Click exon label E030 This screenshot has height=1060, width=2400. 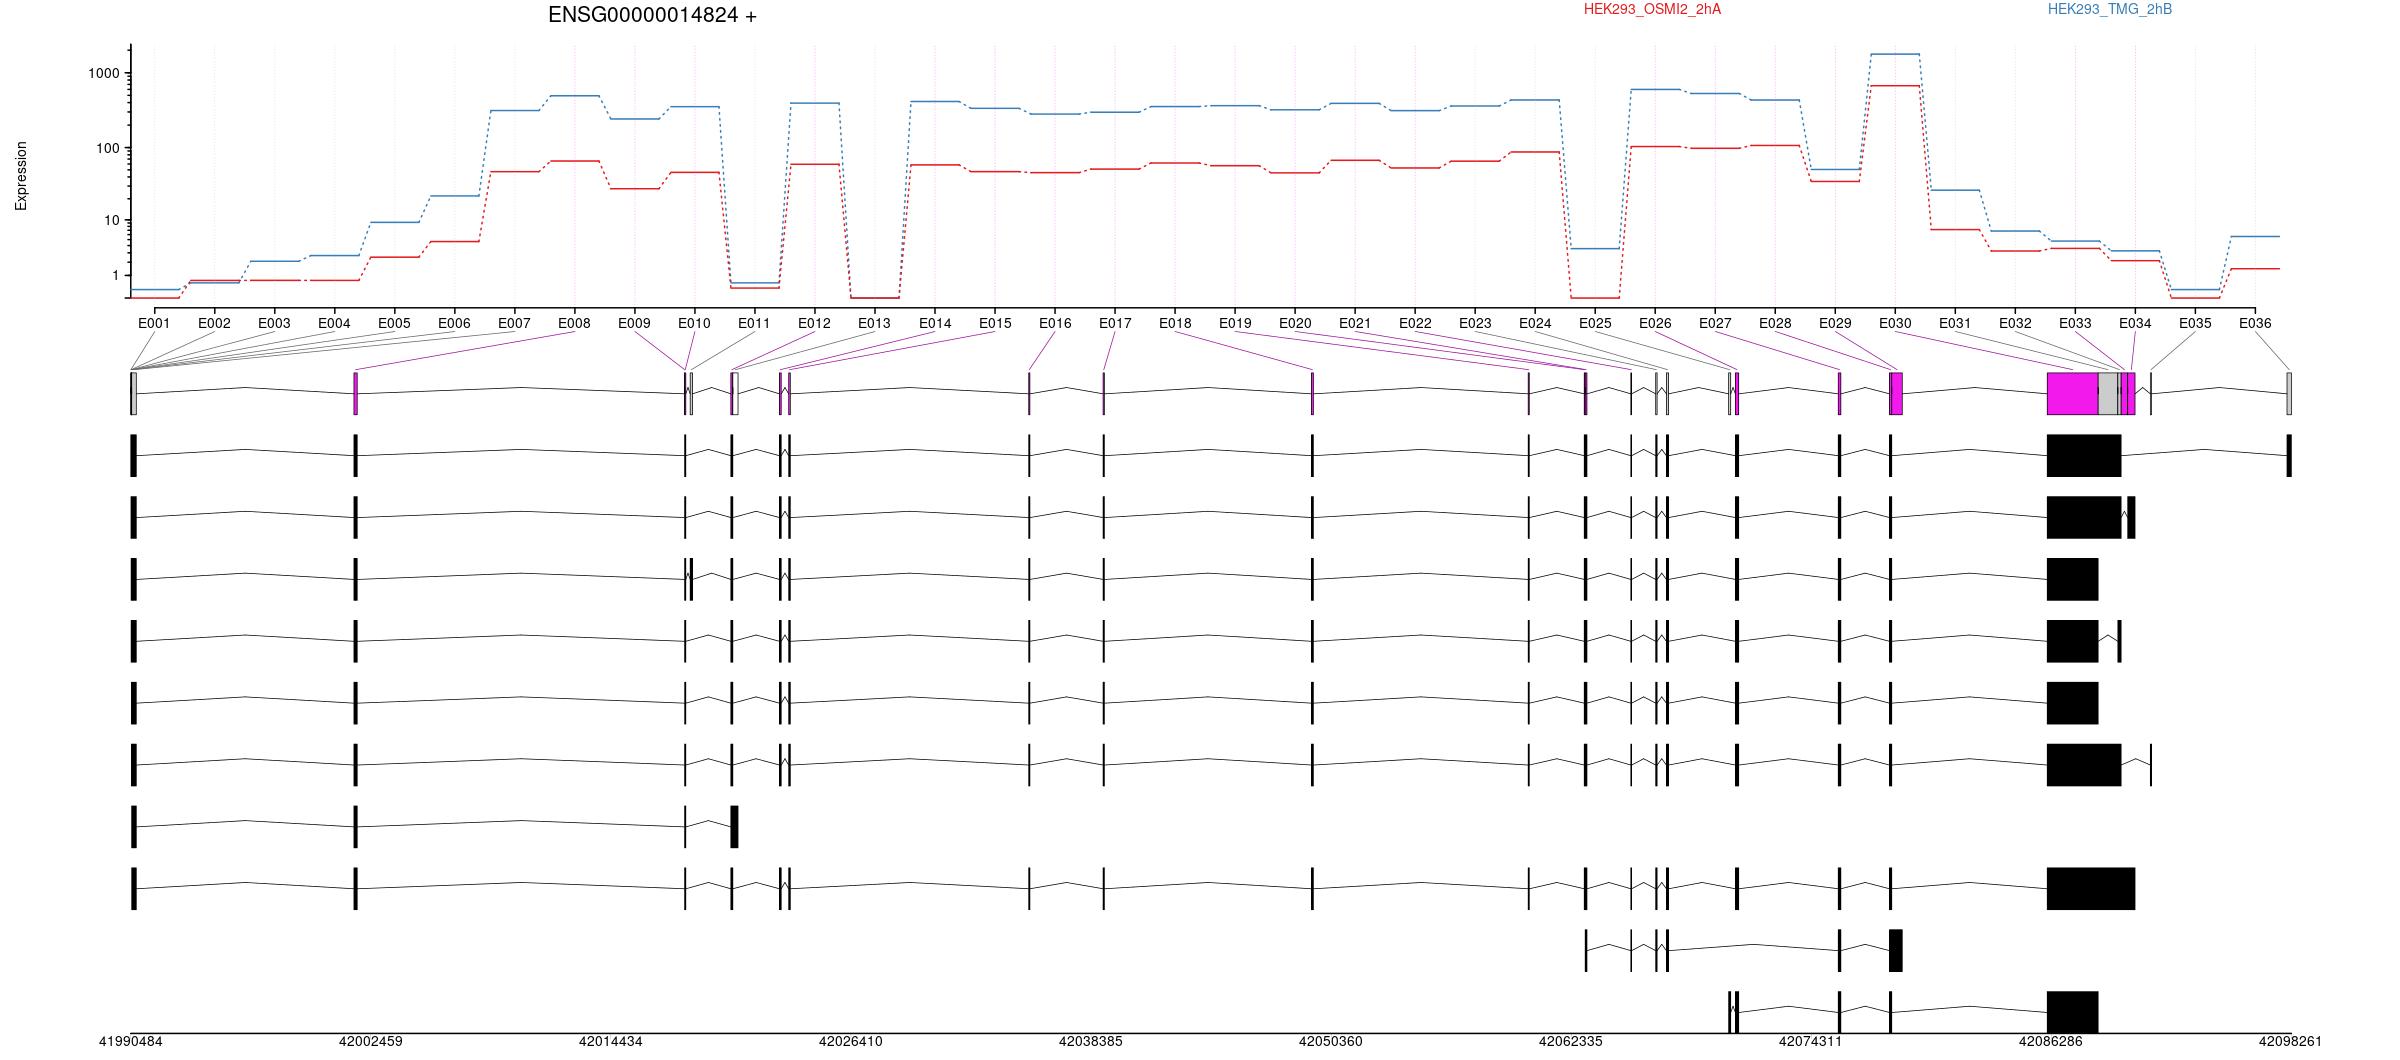1895,323
